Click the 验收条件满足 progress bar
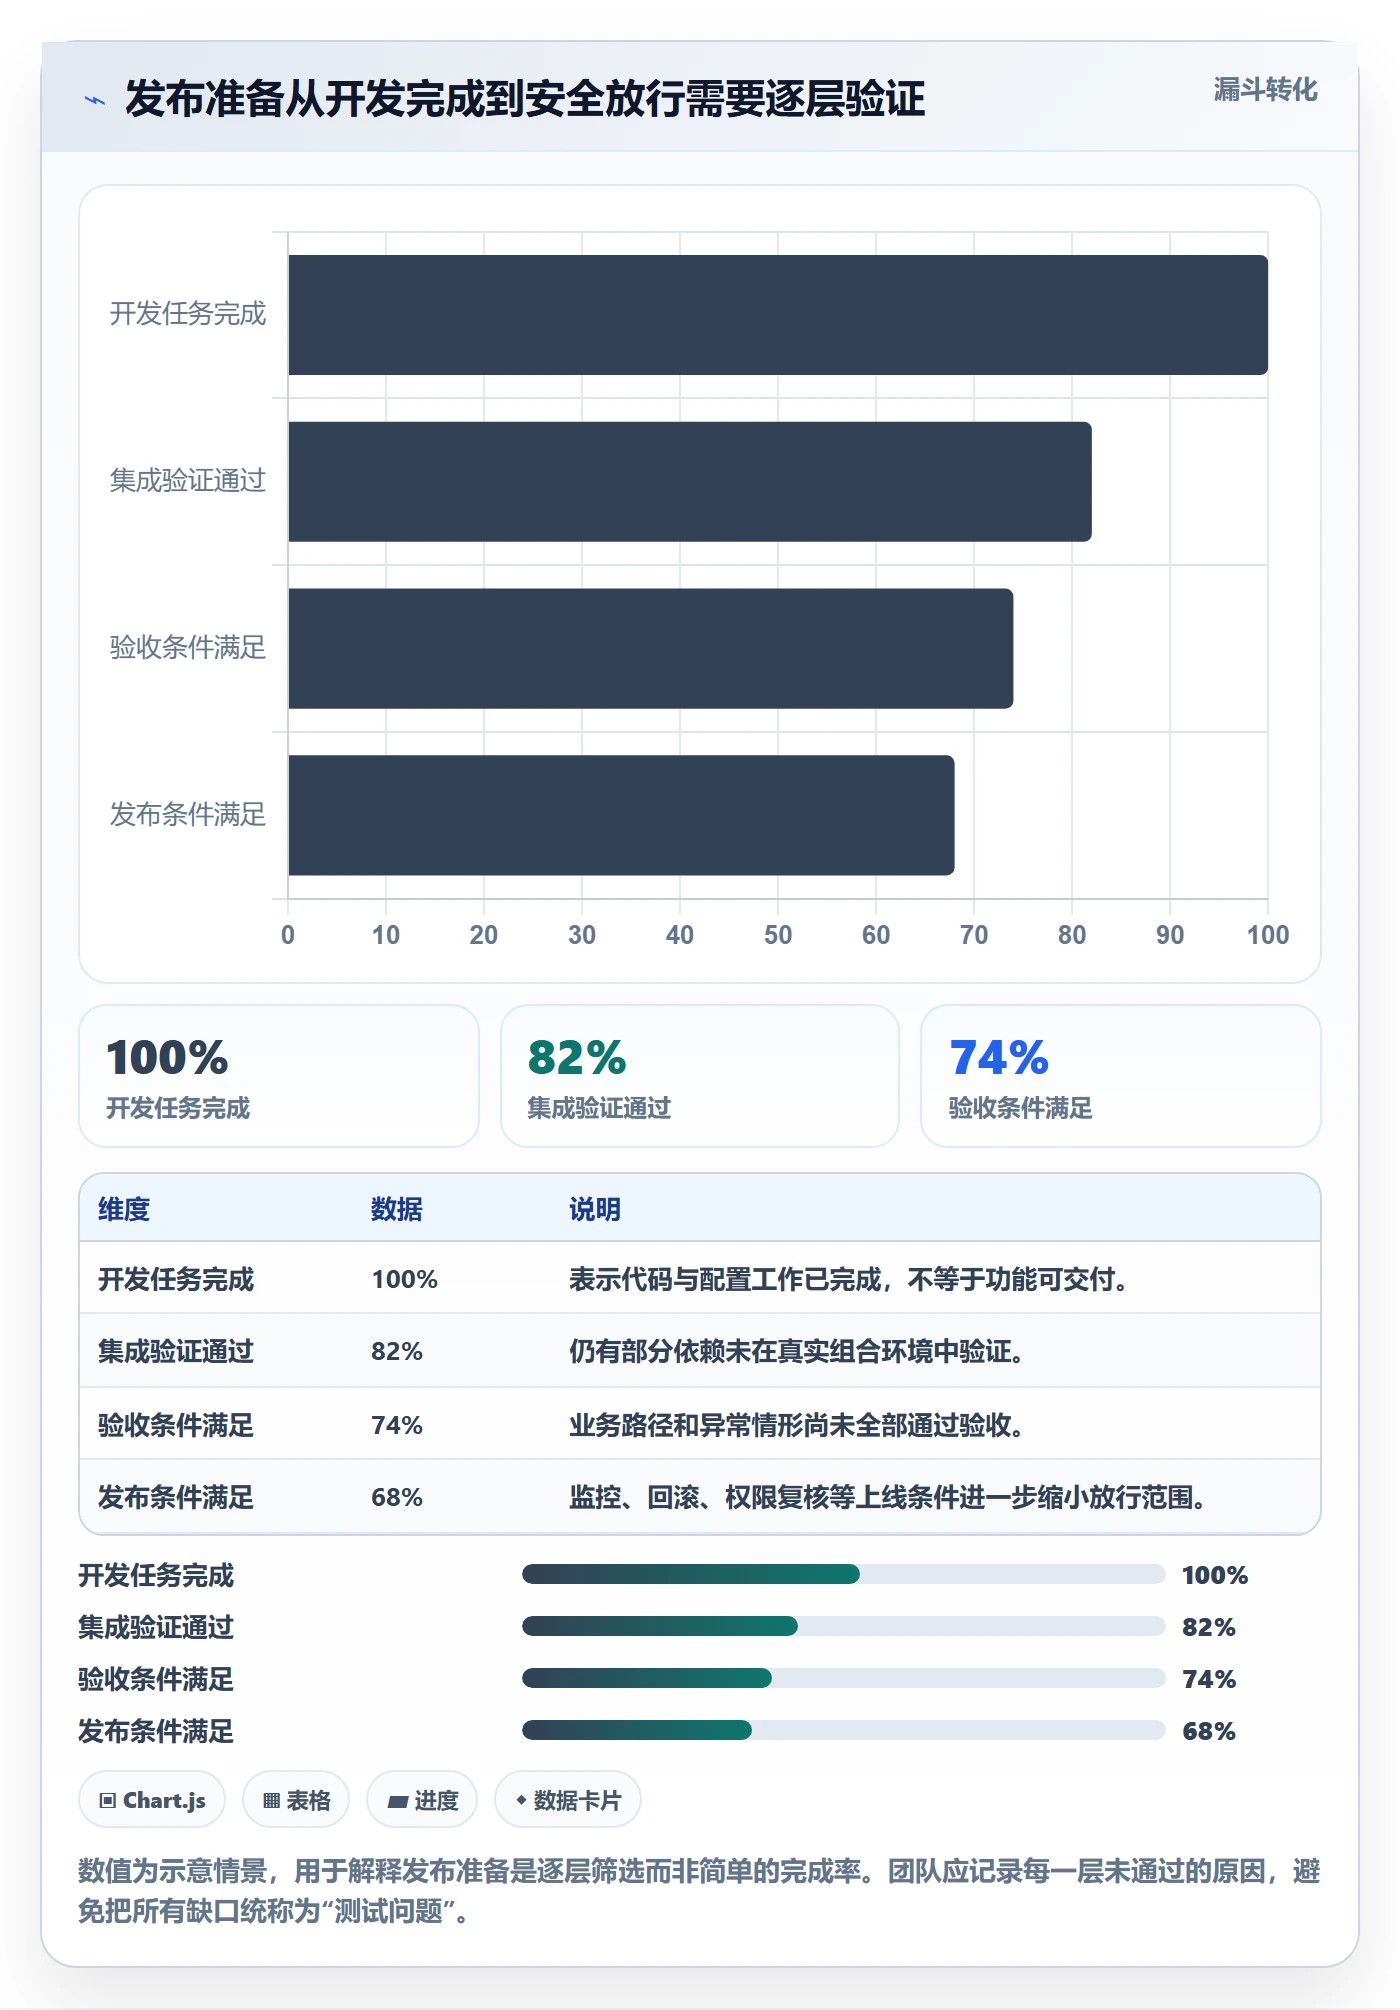The height and width of the screenshot is (2010, 1400). pos(844,1678)
